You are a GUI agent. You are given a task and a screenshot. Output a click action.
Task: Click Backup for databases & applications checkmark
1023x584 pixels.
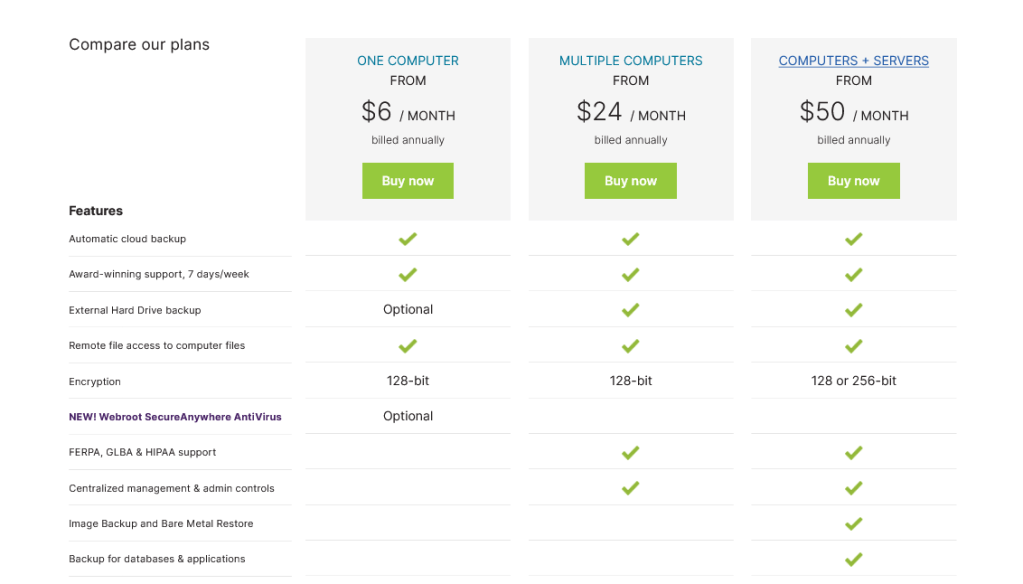[x=853, y=559]
